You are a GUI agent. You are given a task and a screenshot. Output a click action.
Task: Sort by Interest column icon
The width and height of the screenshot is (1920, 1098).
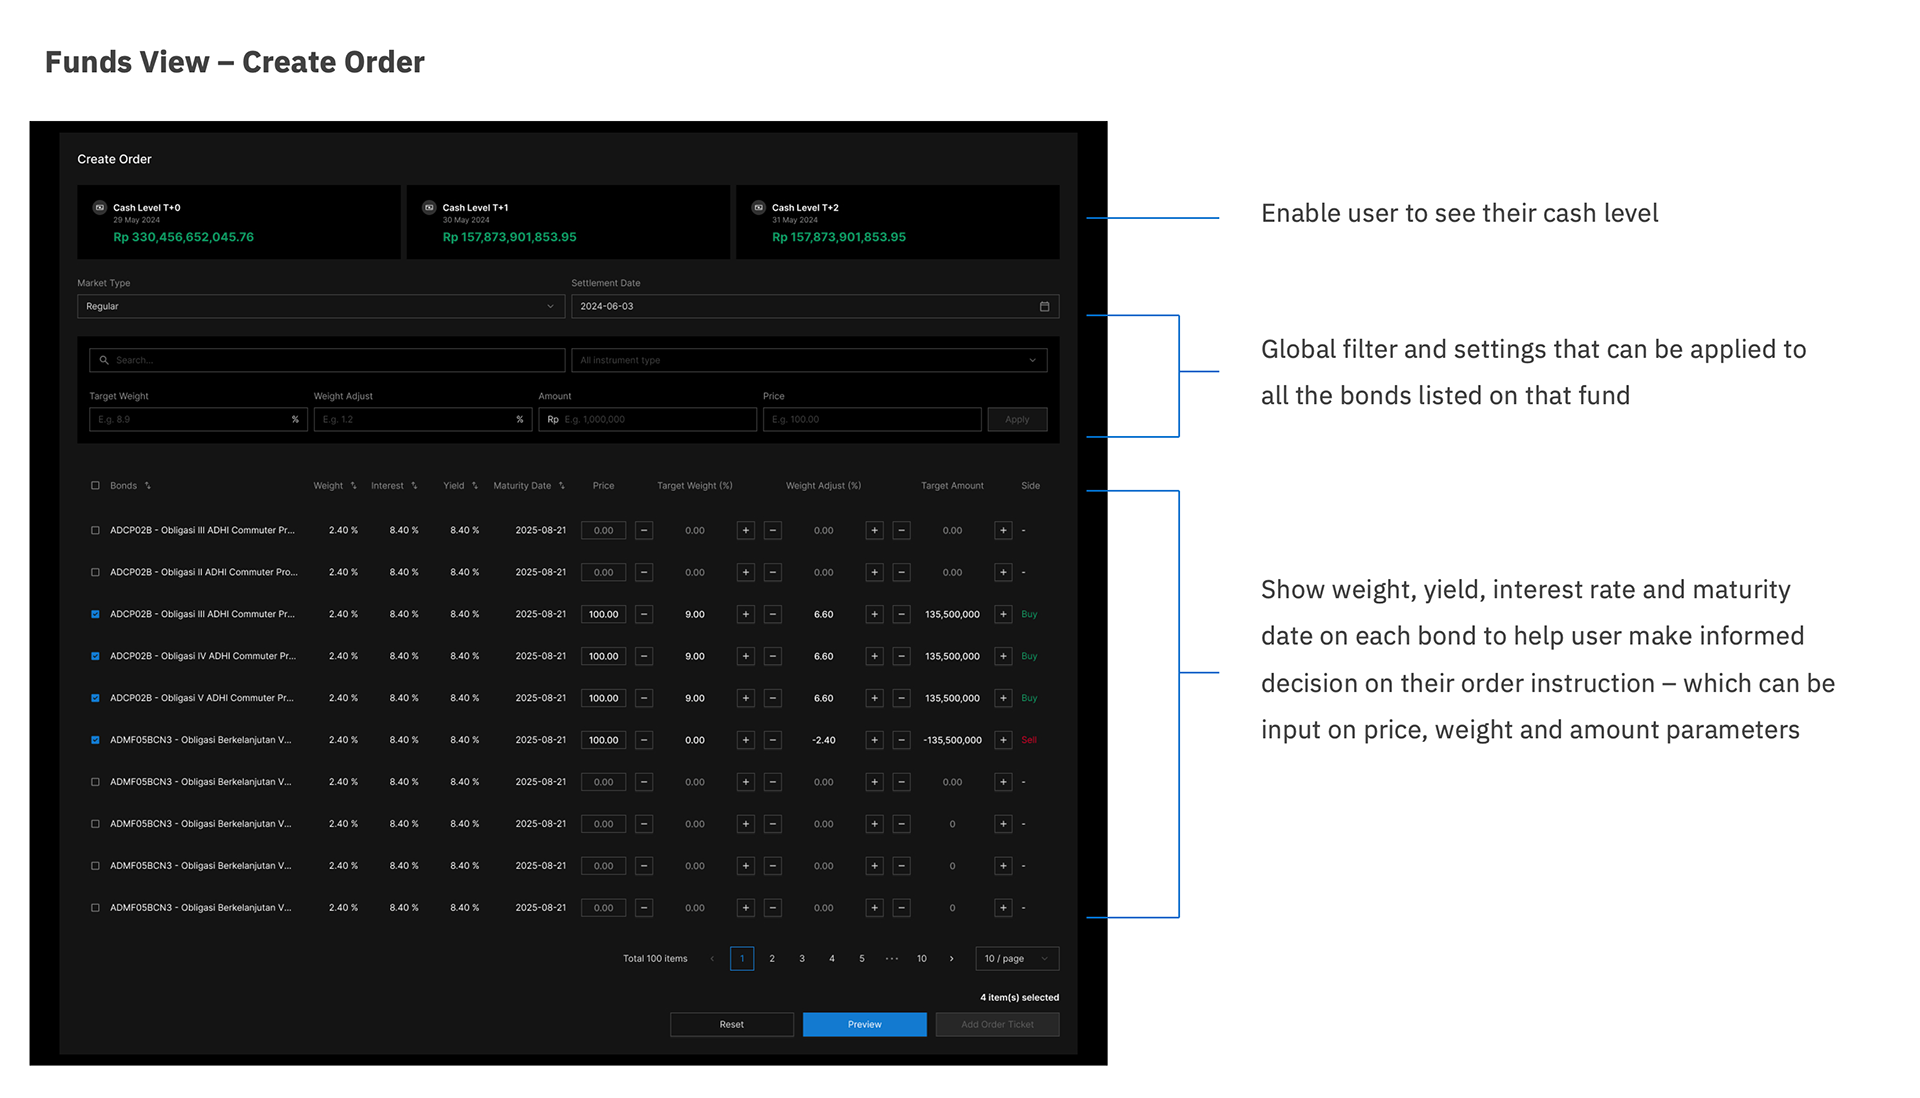pos(414,486)
